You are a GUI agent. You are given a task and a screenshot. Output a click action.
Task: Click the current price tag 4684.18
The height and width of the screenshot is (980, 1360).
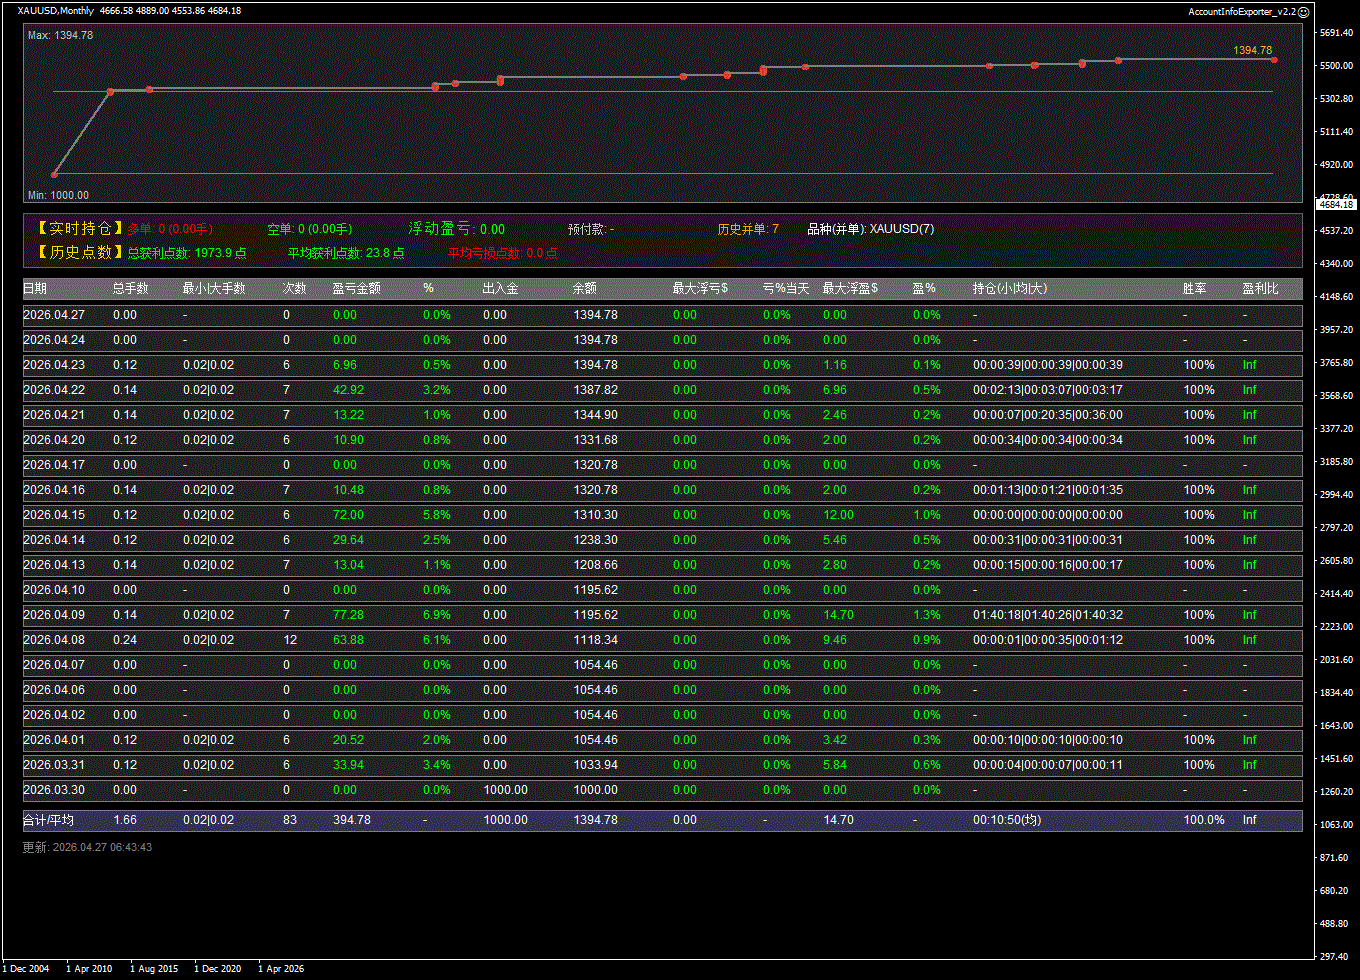click(x=1336, y=204)
